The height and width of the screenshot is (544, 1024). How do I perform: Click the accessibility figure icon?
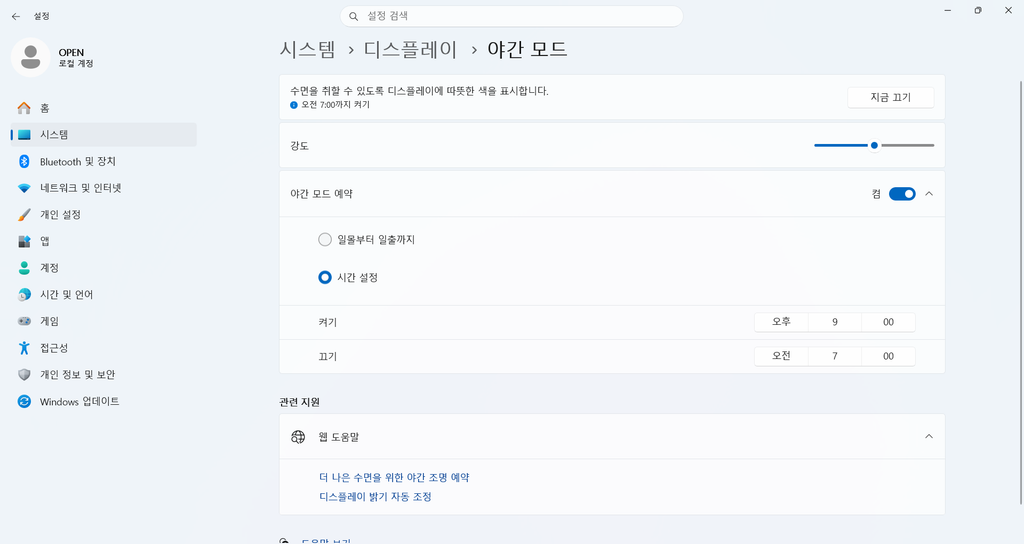[x=24, y=348]
